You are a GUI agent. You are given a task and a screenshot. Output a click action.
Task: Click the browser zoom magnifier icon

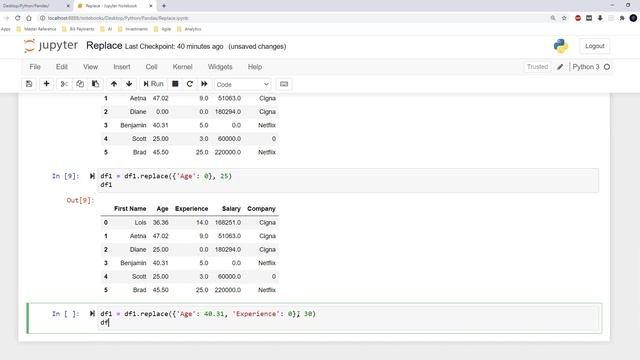point(553,18)
